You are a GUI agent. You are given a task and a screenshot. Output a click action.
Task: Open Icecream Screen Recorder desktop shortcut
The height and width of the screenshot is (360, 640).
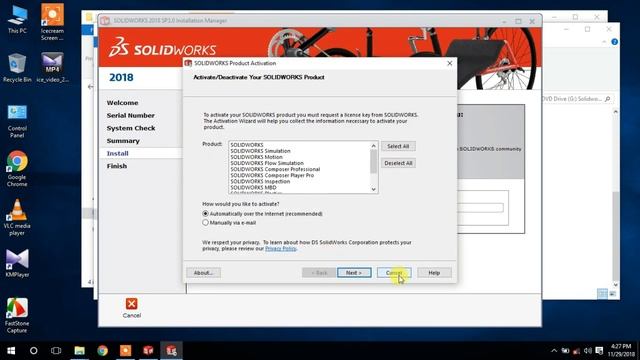(52, 22)
